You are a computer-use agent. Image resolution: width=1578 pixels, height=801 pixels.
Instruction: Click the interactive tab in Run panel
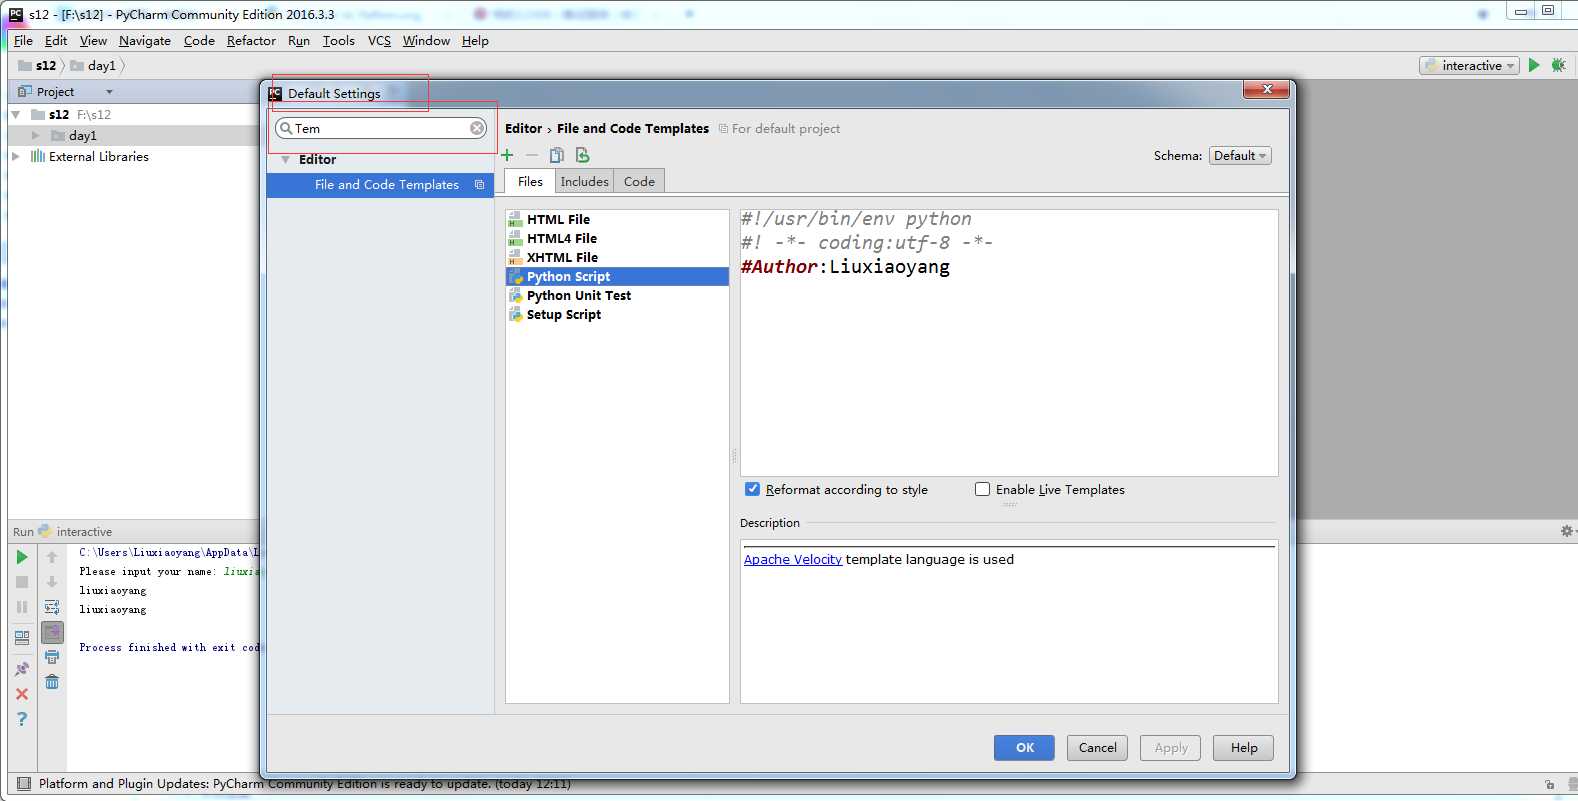click(75, 531)
